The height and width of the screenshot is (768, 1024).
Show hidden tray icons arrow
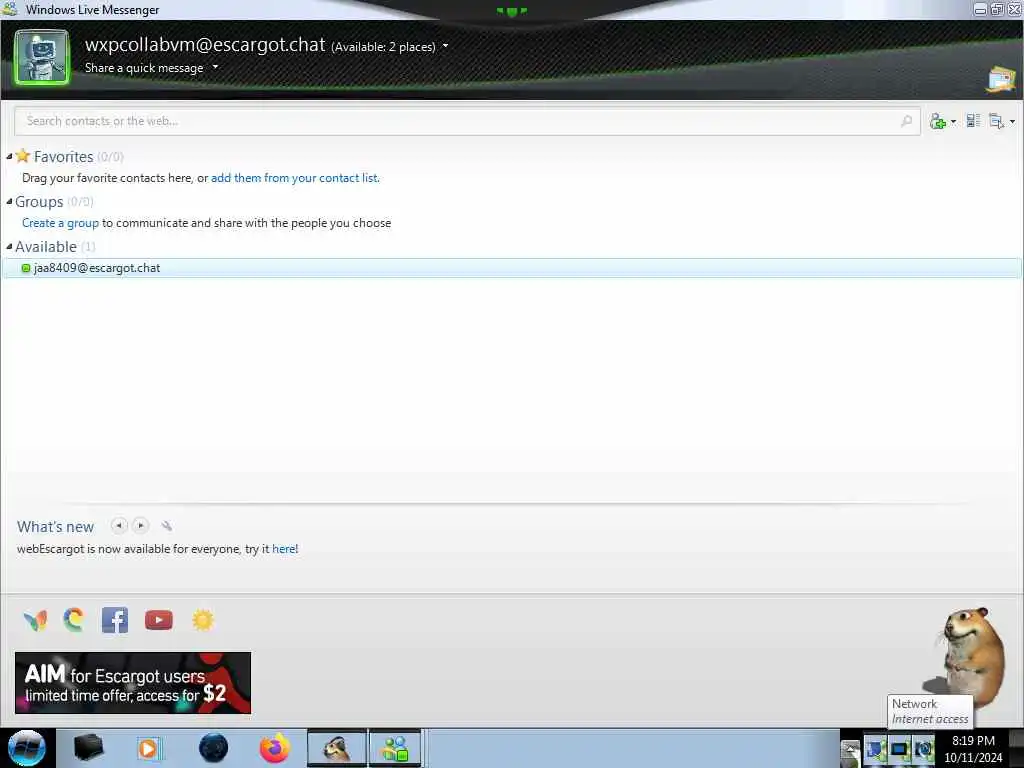(850, 751)
